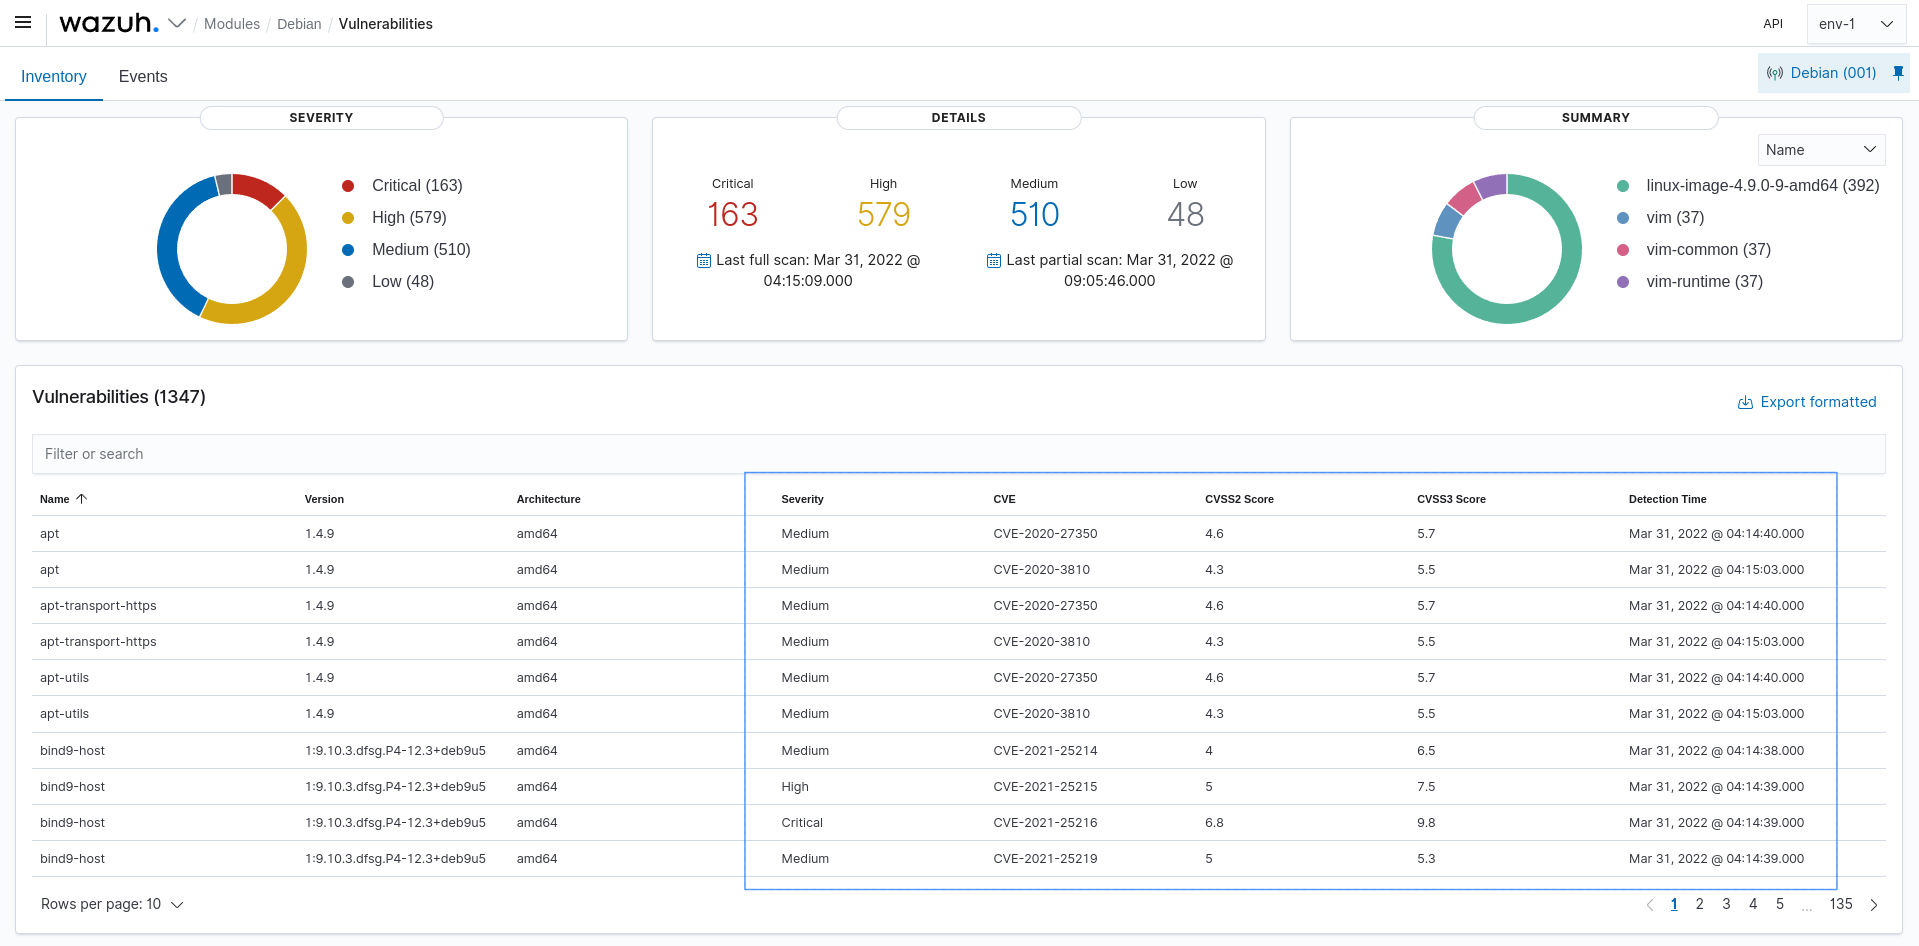Screen dimensions: 1919x946
Task: Open the env-1 API environment dropdown
Action: tap(1855, 23)
